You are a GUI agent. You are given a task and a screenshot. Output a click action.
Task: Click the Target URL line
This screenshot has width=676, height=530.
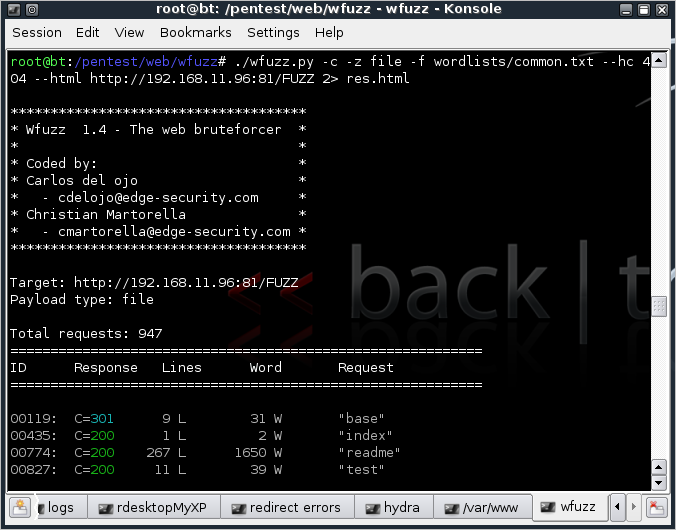coord(154,282)
